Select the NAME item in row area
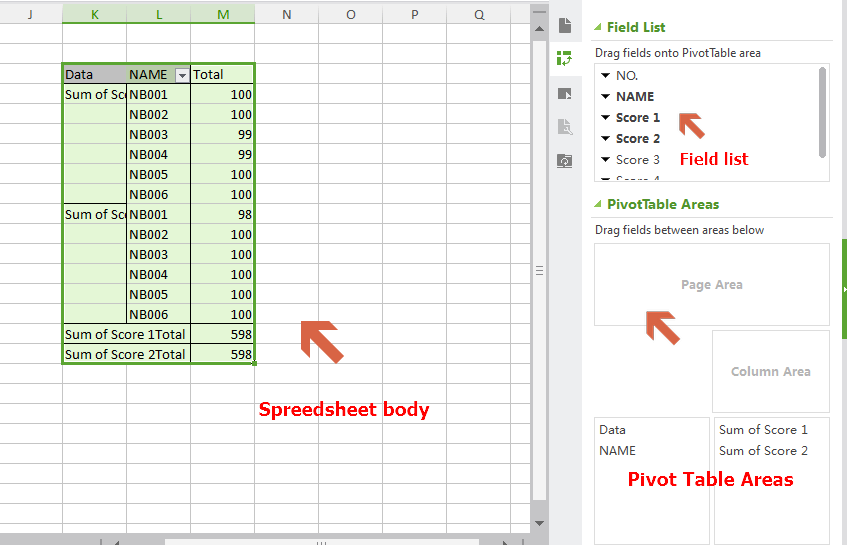This screenshot has width=847, height=545. coord(617,451)
